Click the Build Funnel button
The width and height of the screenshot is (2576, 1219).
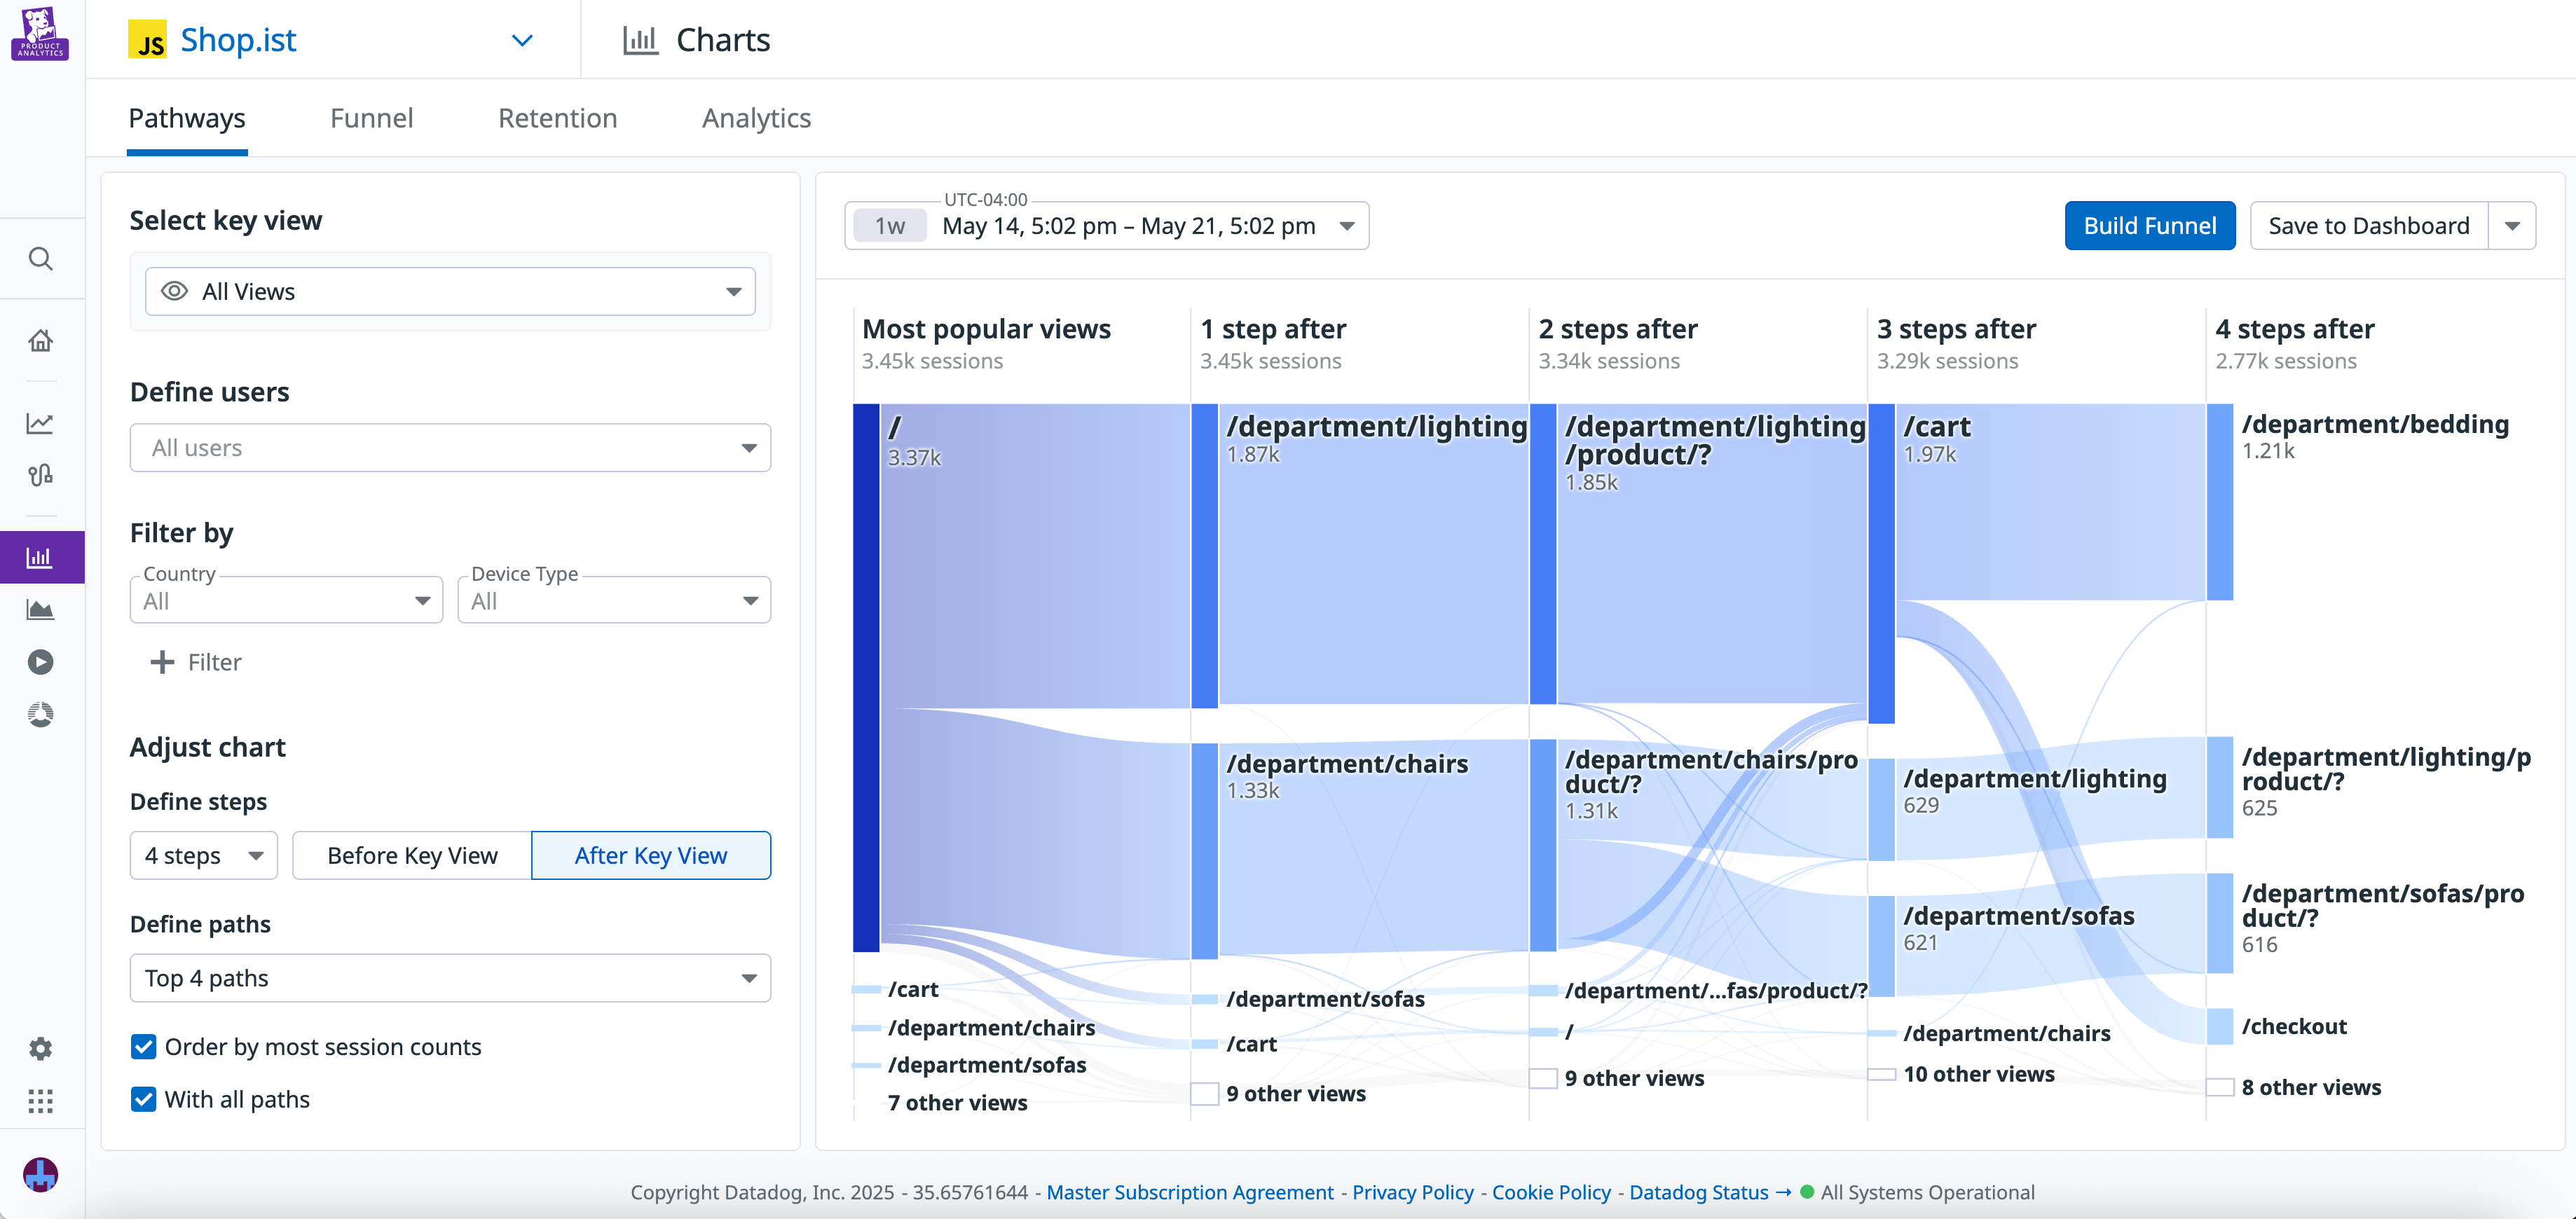pyautogui.click(x=2149, y=225)
